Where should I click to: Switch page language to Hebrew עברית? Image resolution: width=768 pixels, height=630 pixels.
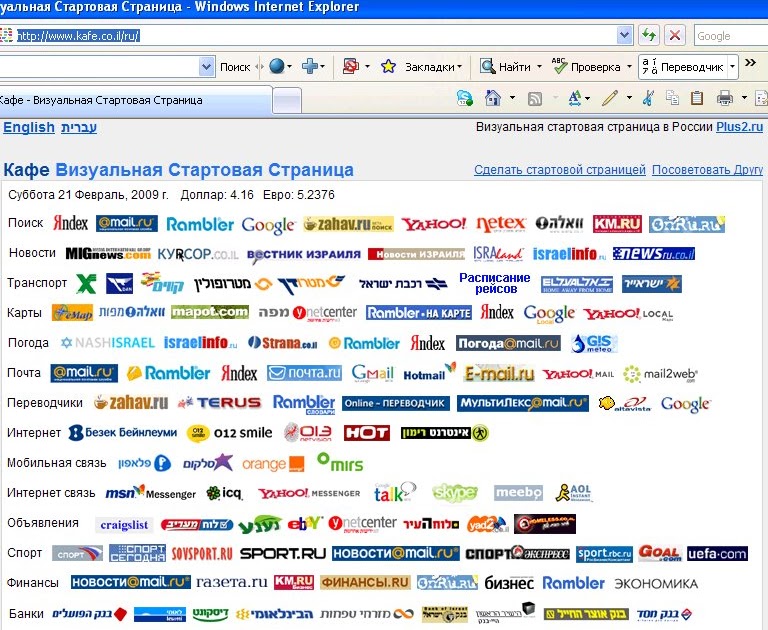pyautogui.click(x=79, y=127)
